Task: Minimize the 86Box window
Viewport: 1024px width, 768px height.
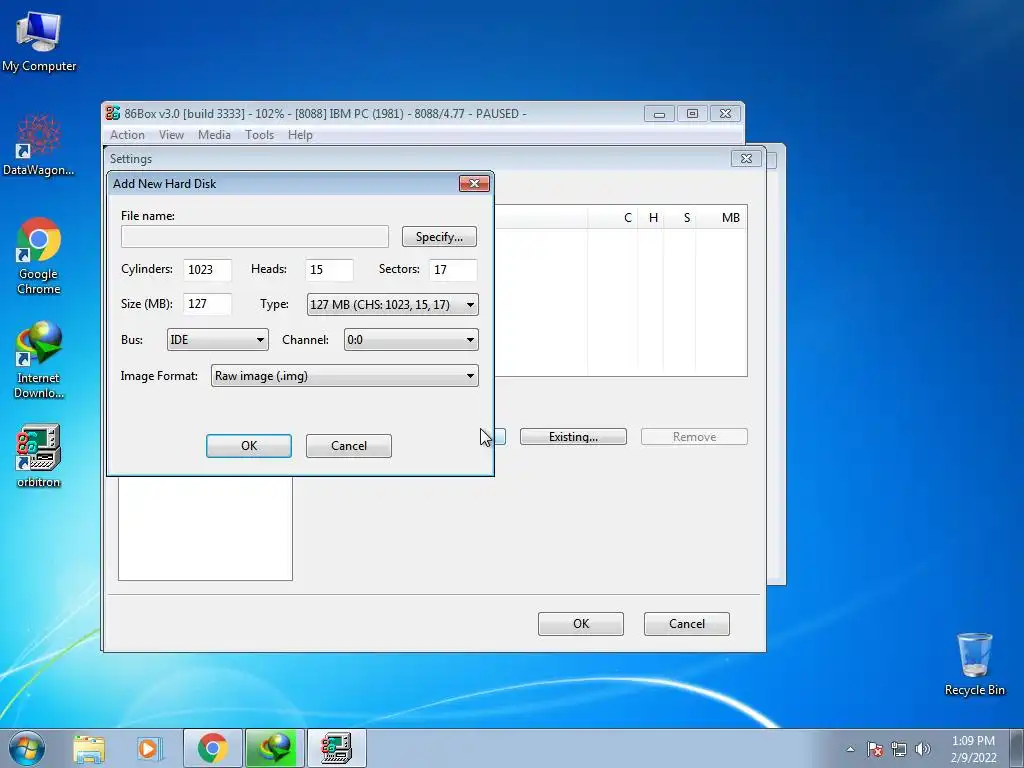Action: tap(659, 114)
